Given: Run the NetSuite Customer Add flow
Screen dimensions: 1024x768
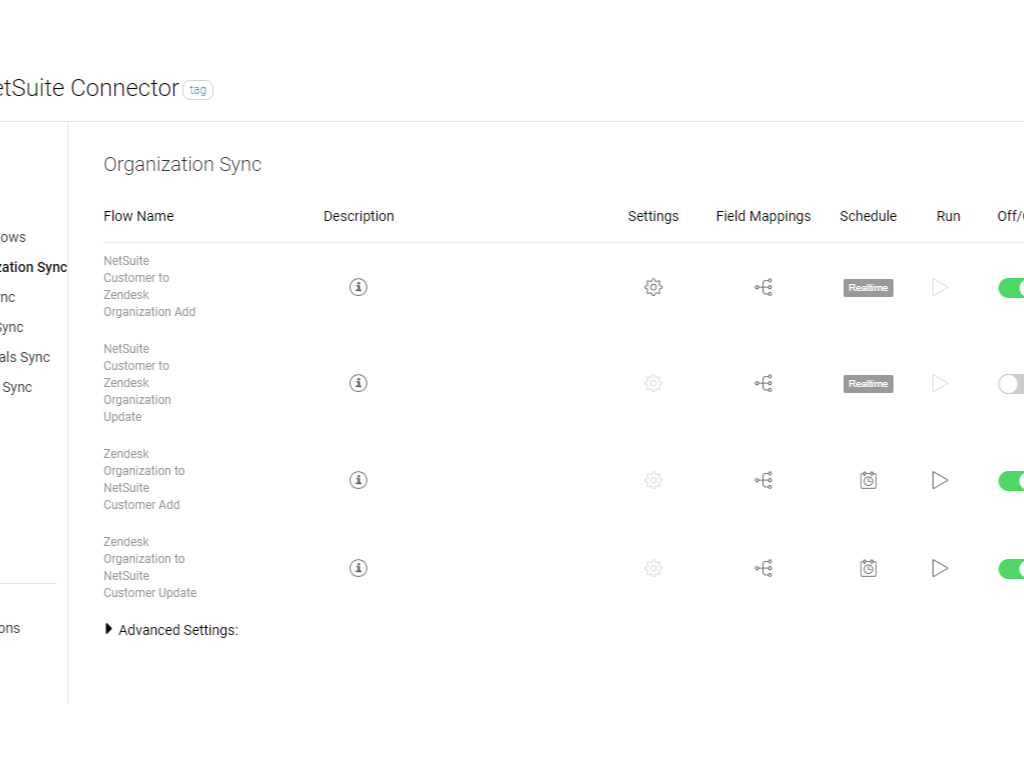Looking at the screenshot, I should 940,480.
